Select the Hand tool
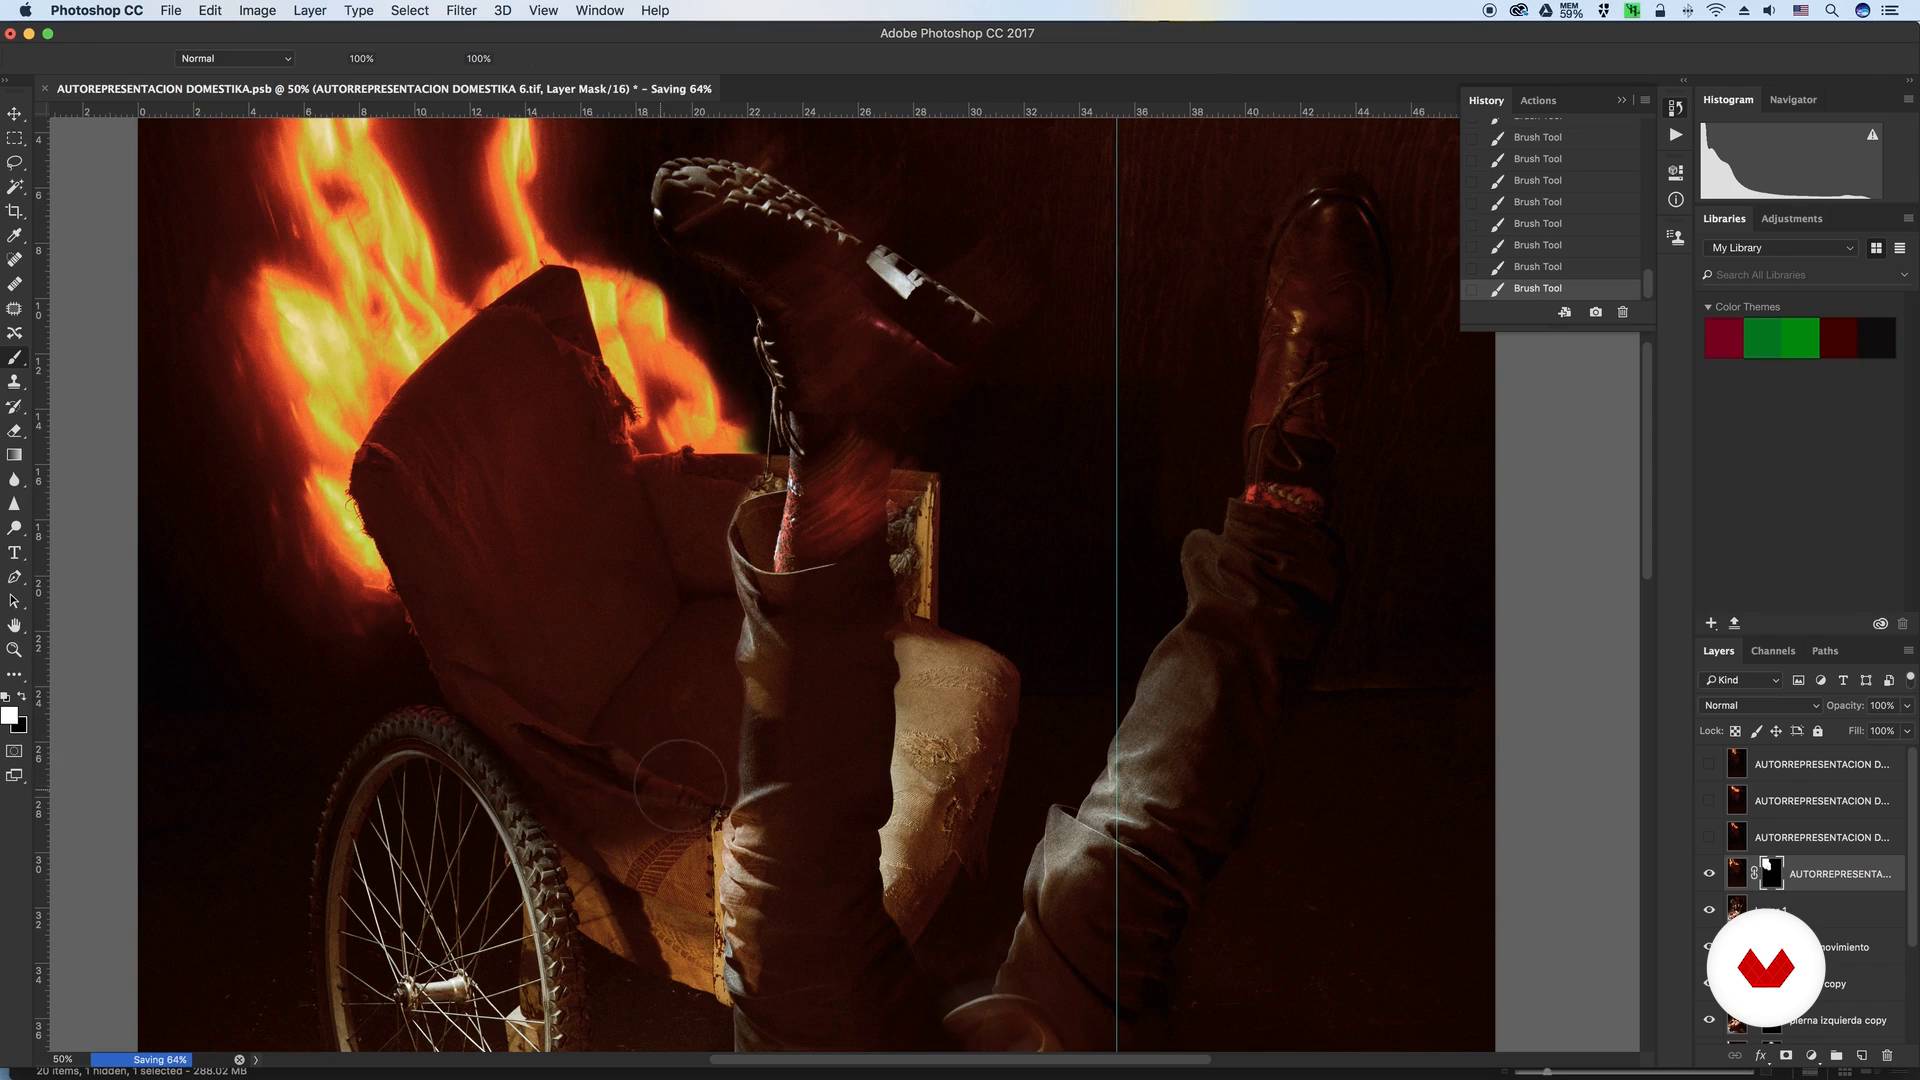Viewport: 1920px width, 1080px height. pyautogui.click(x=14, y=626)
